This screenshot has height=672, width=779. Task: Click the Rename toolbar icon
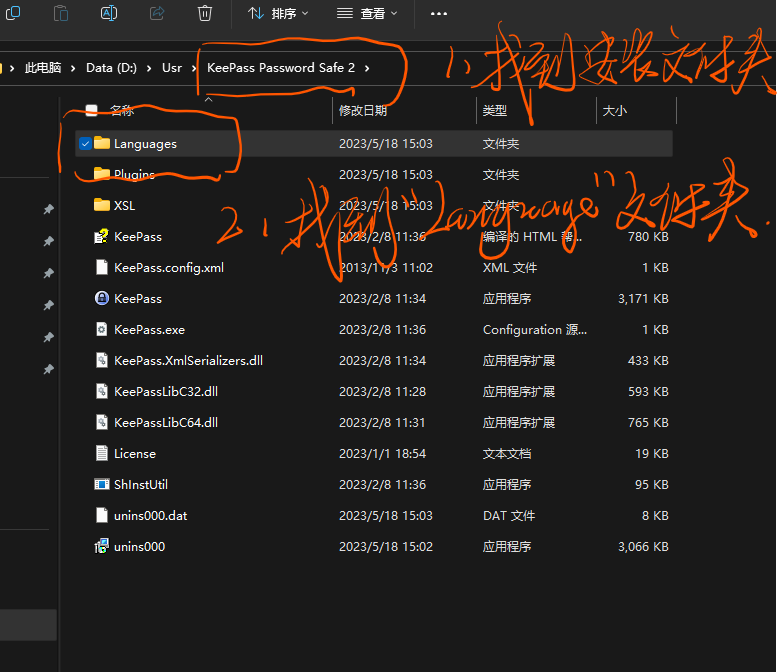(x=109, y=13)
